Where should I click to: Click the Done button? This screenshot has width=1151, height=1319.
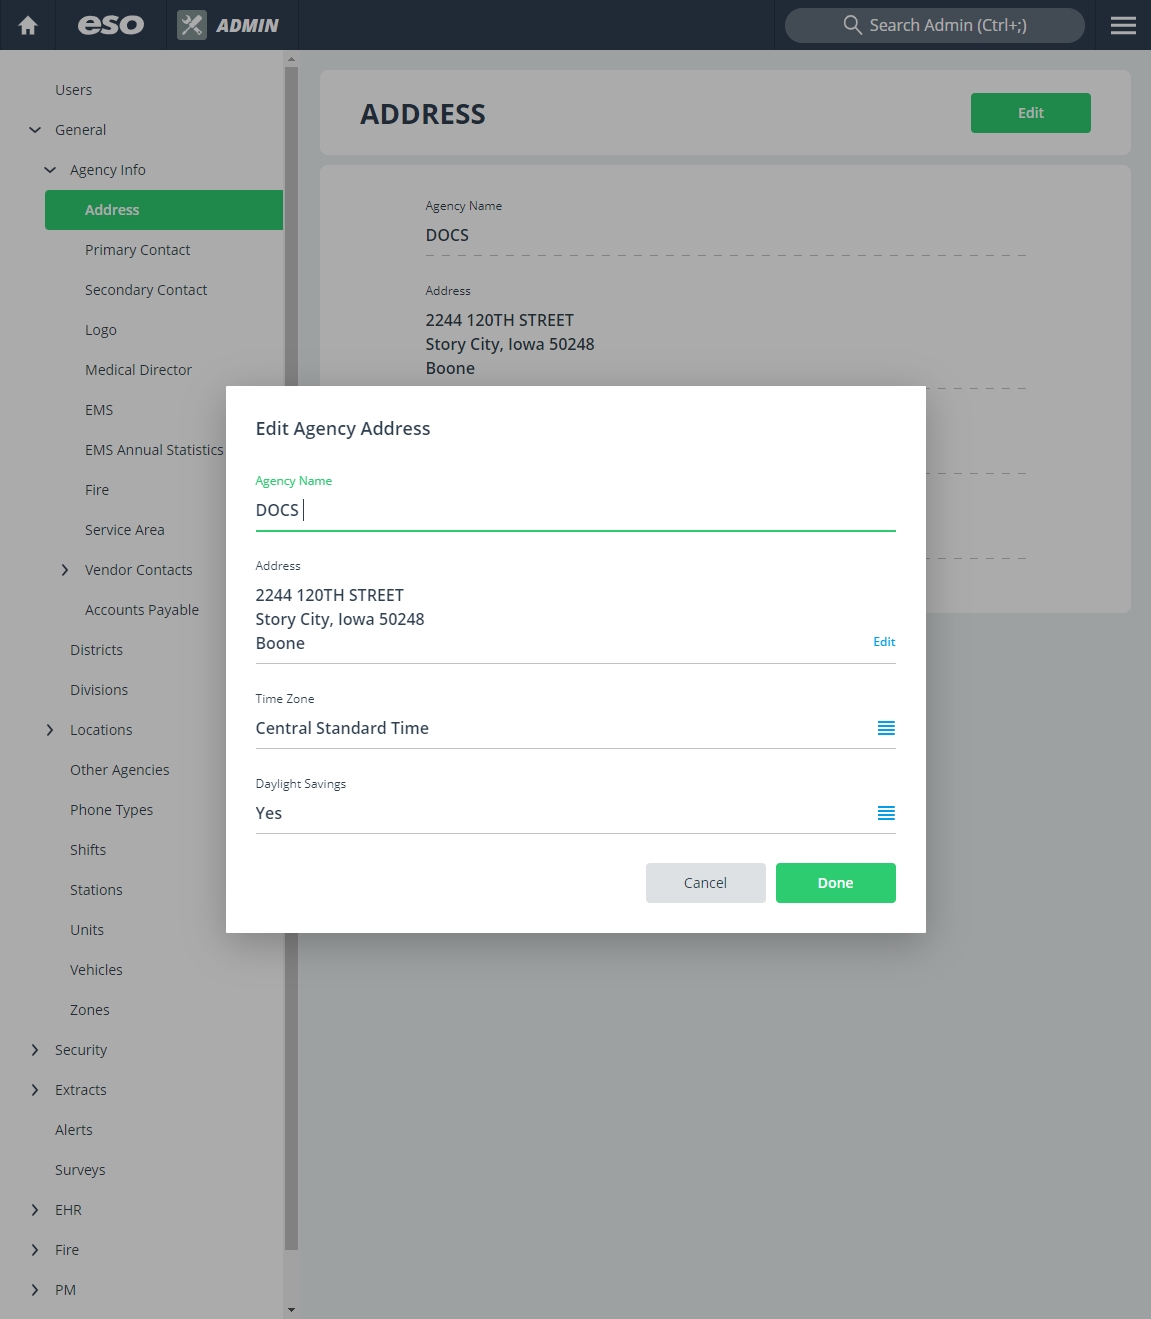pyautogui.click(x=835, y=882)
